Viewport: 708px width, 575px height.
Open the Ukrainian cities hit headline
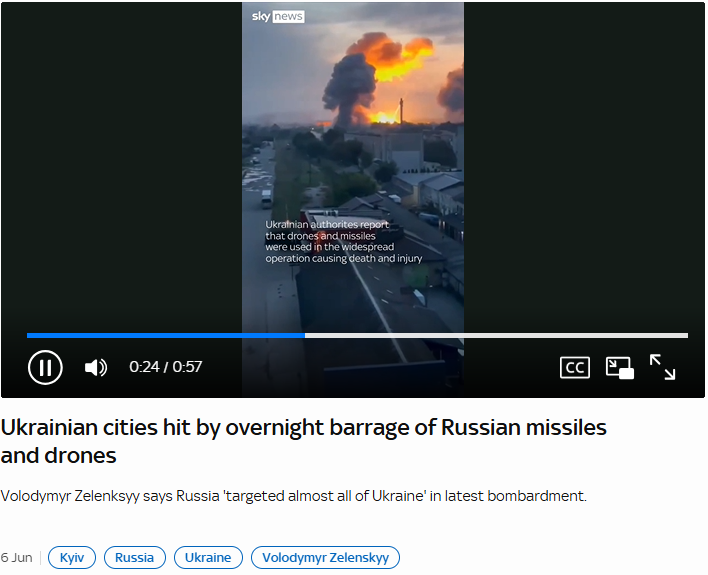pyautogui.click(x=303, y=441)
